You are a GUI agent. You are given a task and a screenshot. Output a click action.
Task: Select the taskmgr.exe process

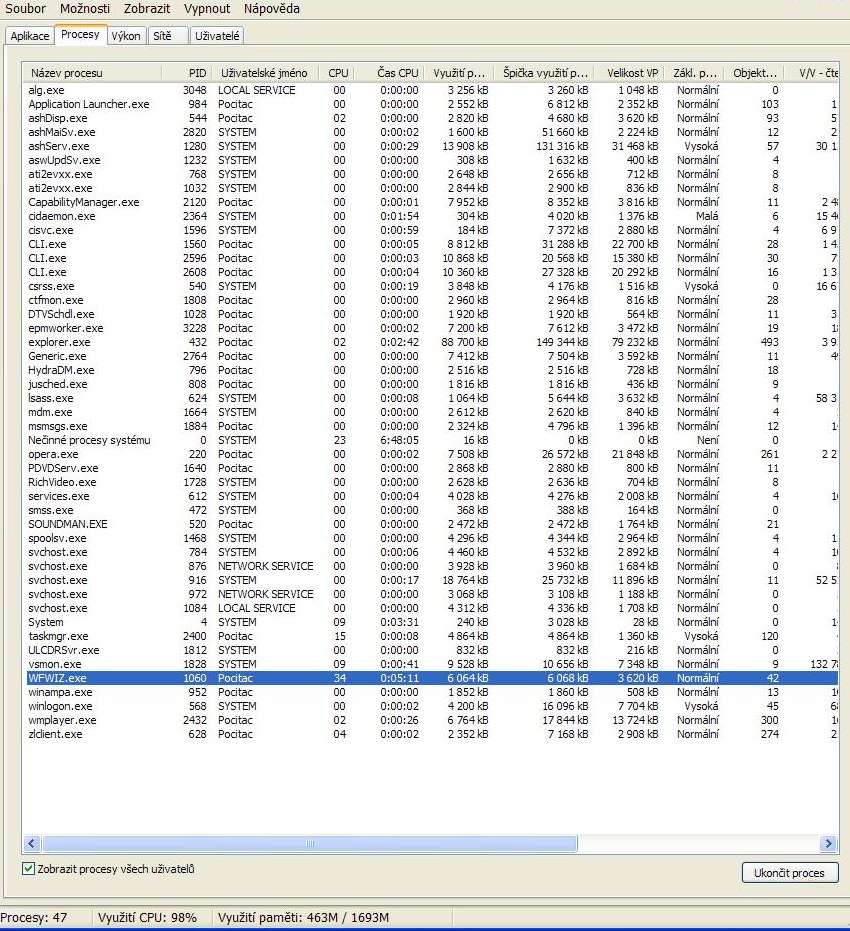[x=432, y=636]
